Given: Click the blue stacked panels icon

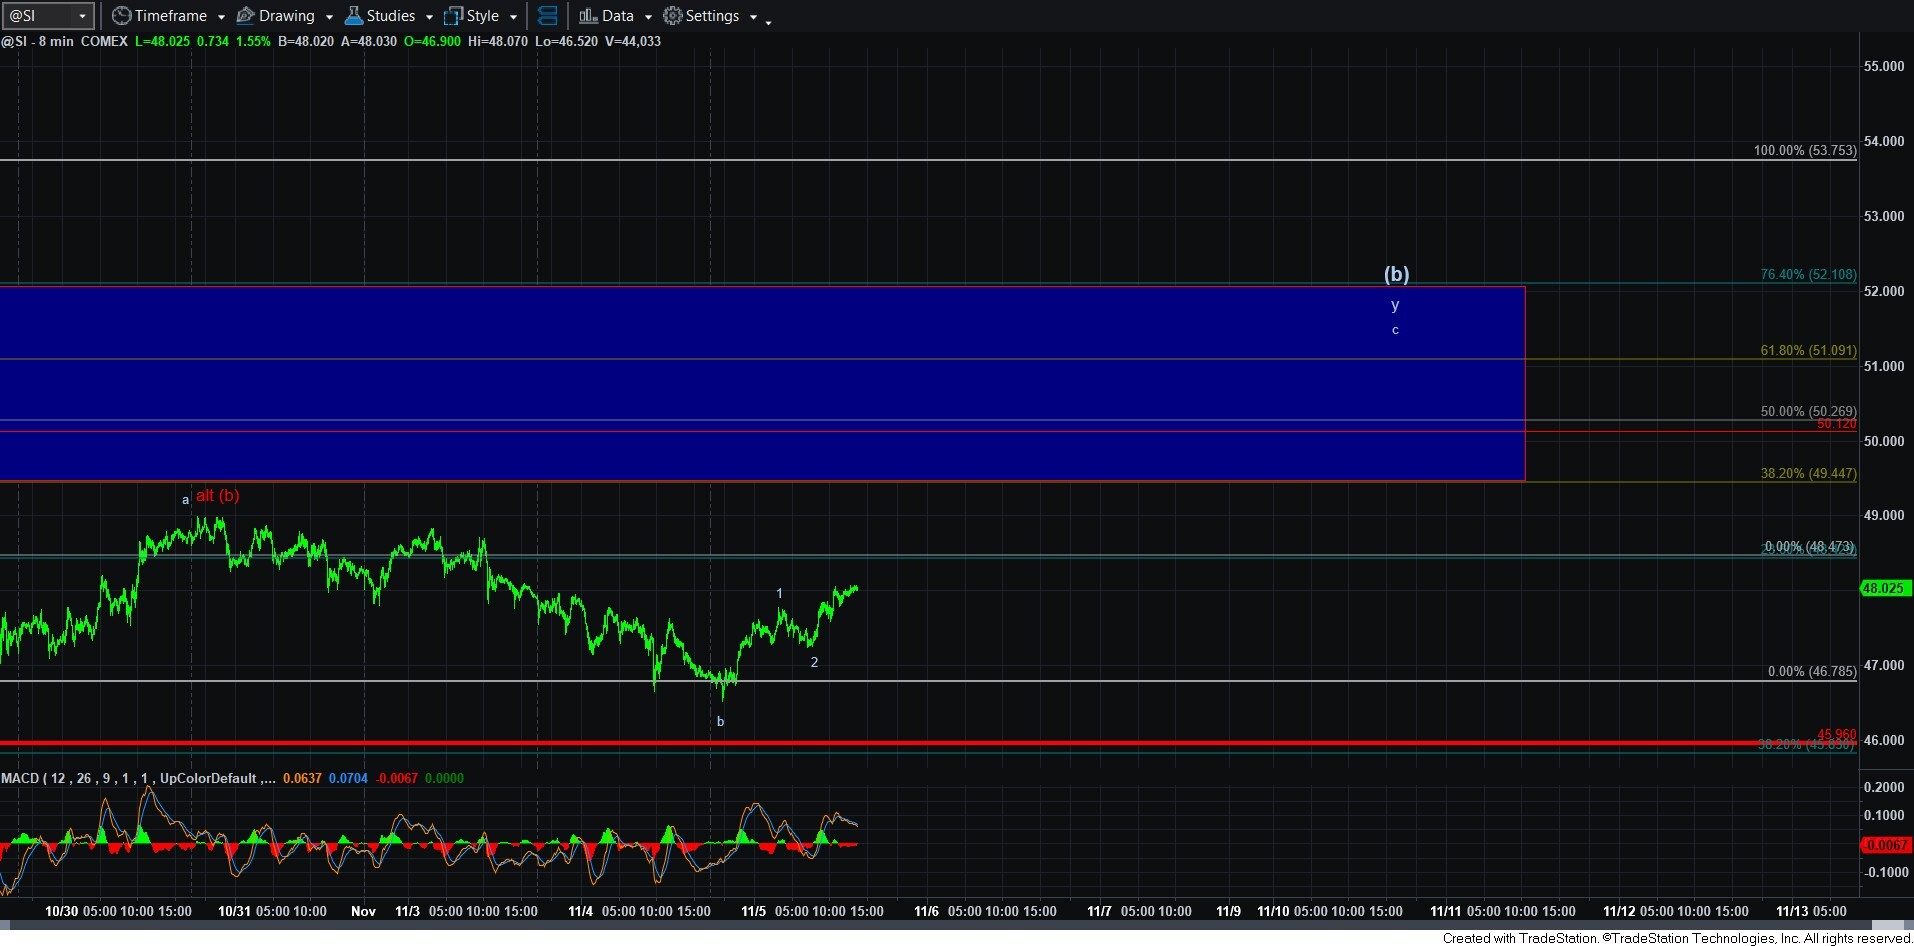Looking at the screenshot, I should click(547, 16).
